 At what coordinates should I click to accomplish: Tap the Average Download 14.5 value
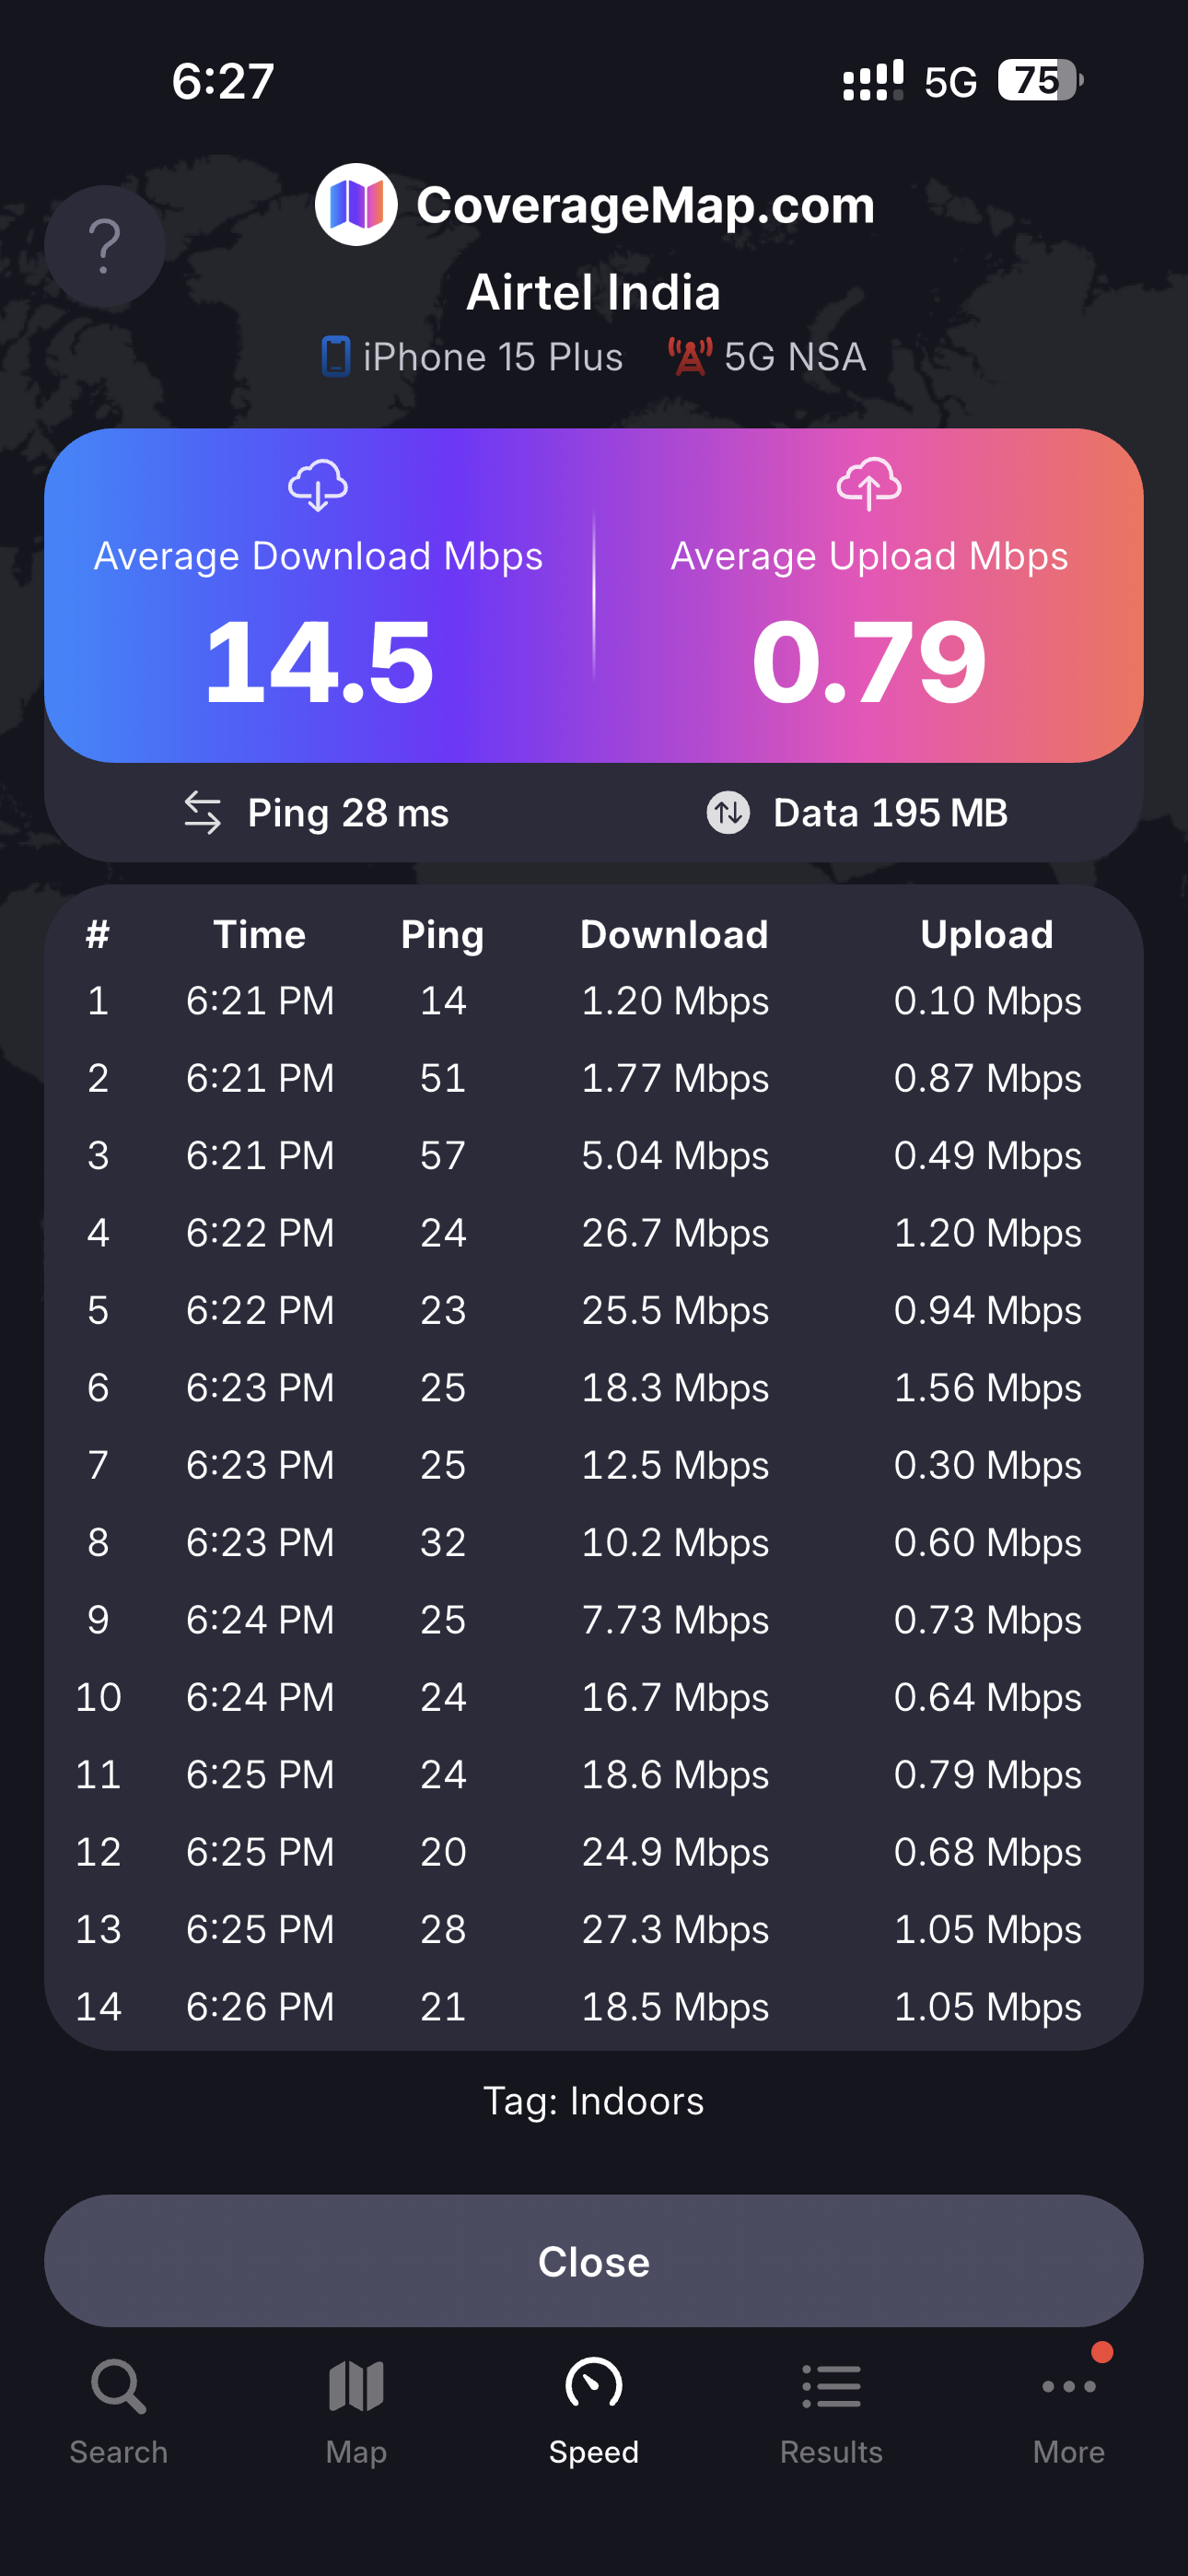point(319,662)
